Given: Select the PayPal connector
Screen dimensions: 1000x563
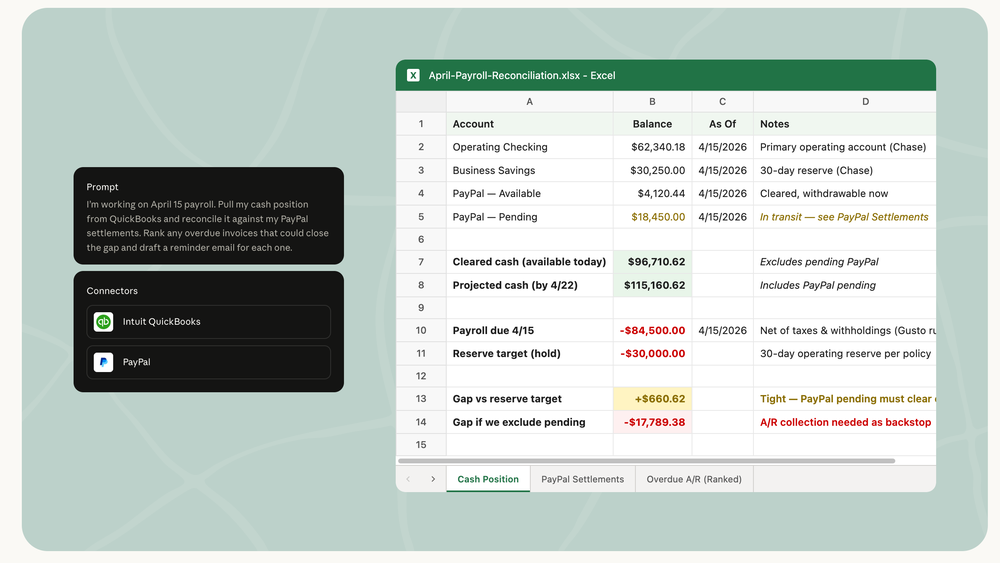Looking at the screenshot, I should pyautogui.click(x=209, y=362).
